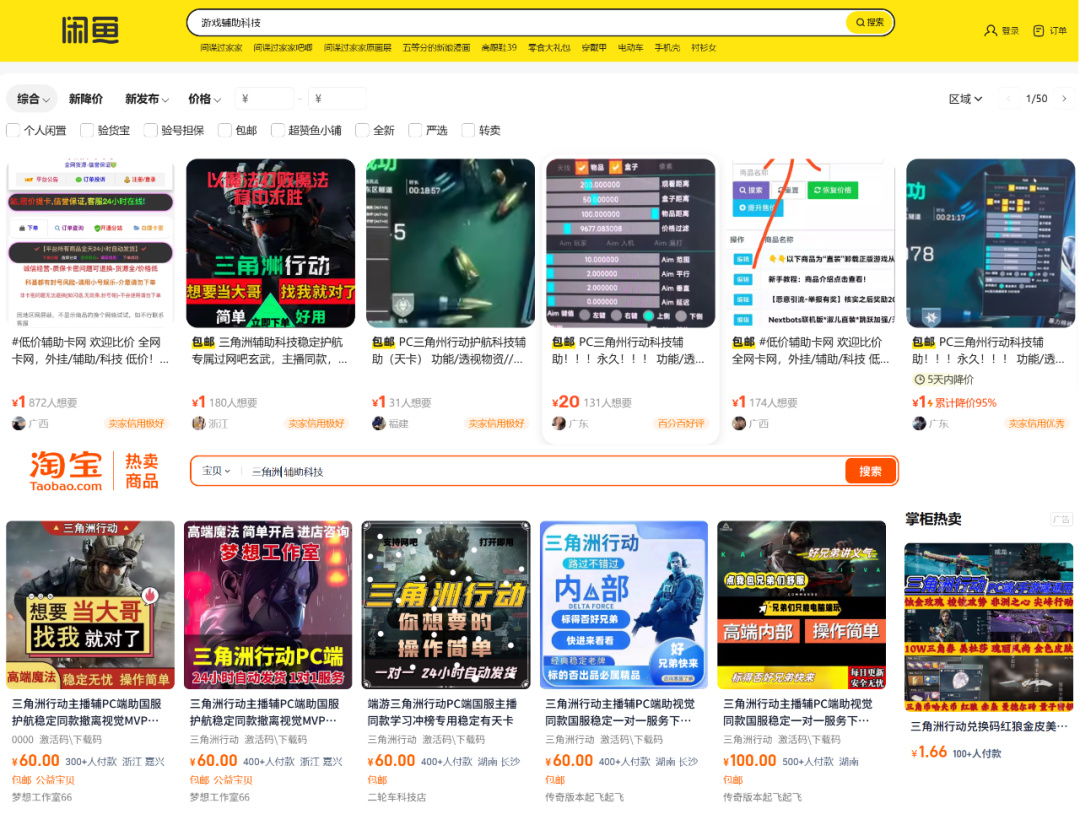
Task: Click seller avatar next to 福建
Action: pos(379,424)
